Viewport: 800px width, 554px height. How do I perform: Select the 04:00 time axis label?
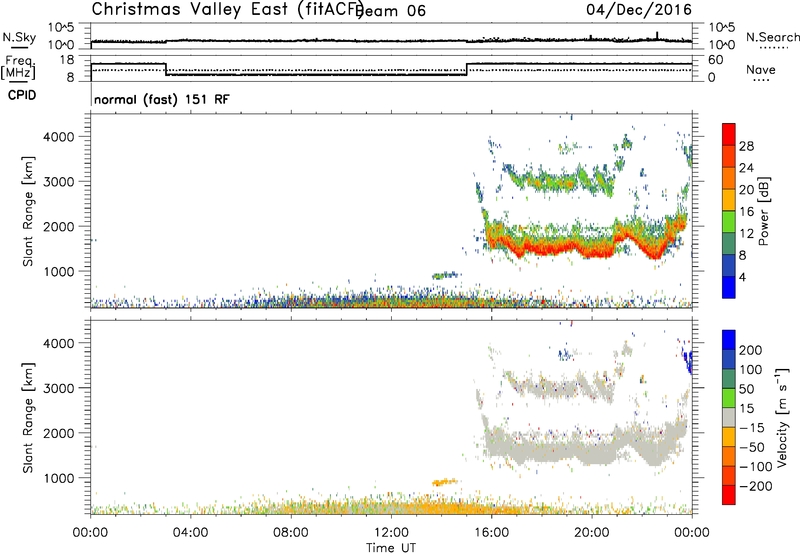pyautogui.click(x=190, y=533)
